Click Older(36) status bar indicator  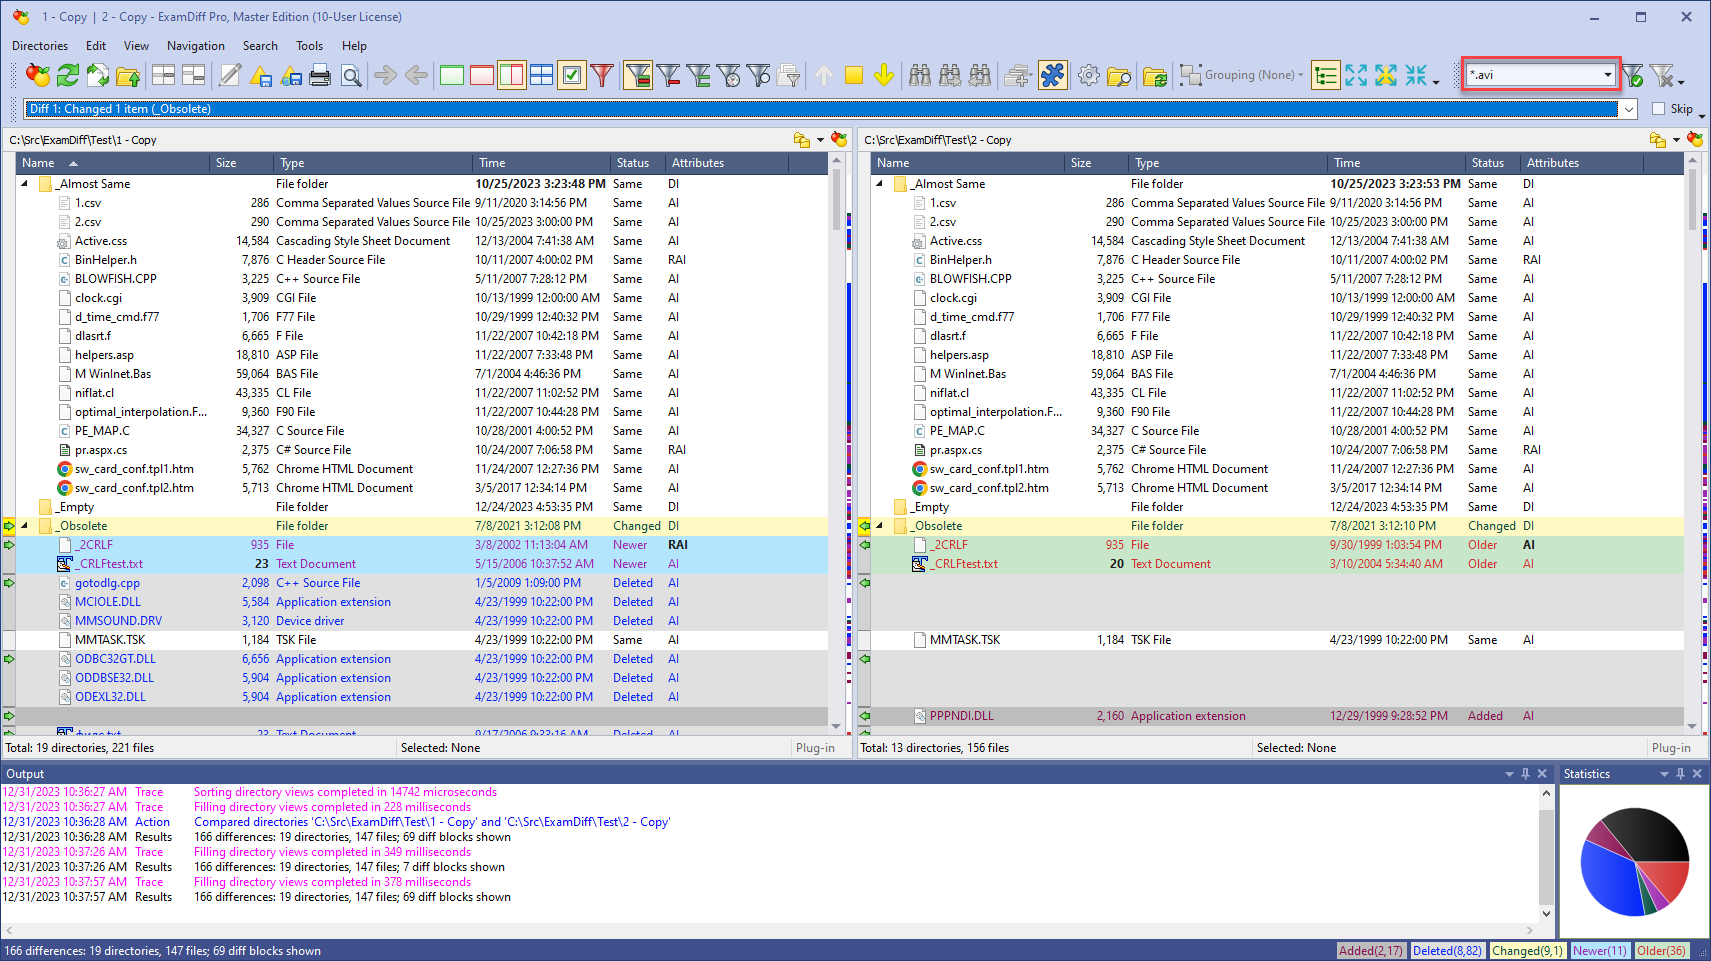[1661, 951]
